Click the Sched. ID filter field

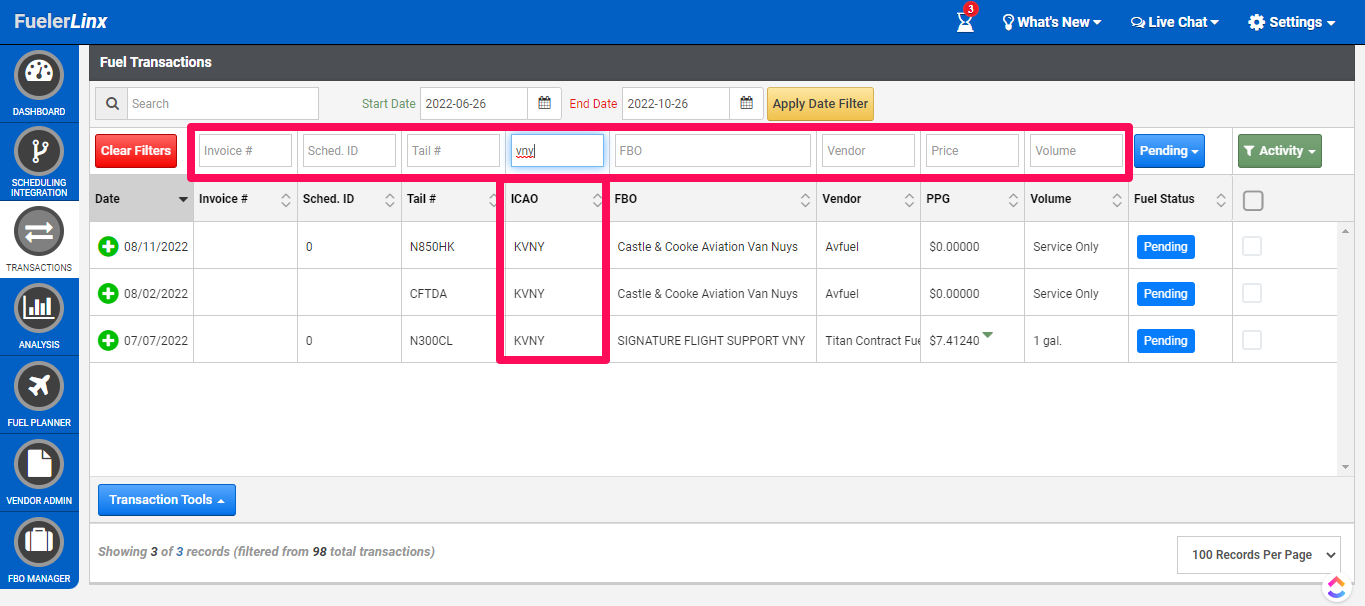tap(349, 151)
